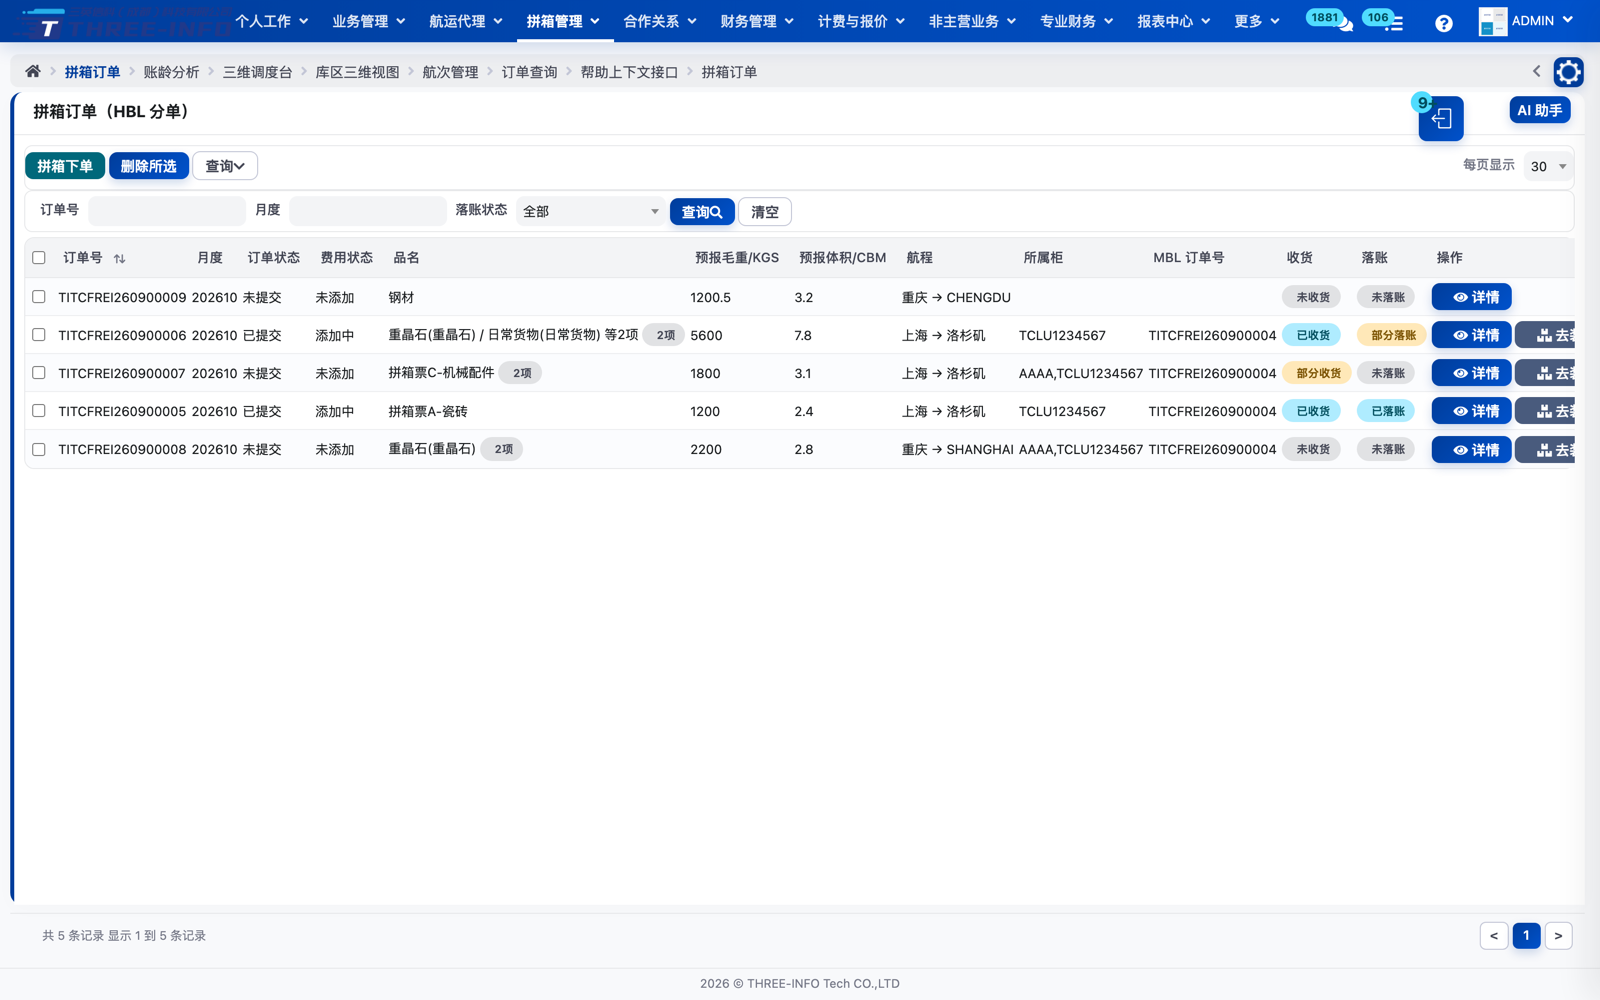View 详情 for order TITCFREI260900008
Image resolution: width=1600 pixels, height=1000 pixels.
(x=1472, y=450)
